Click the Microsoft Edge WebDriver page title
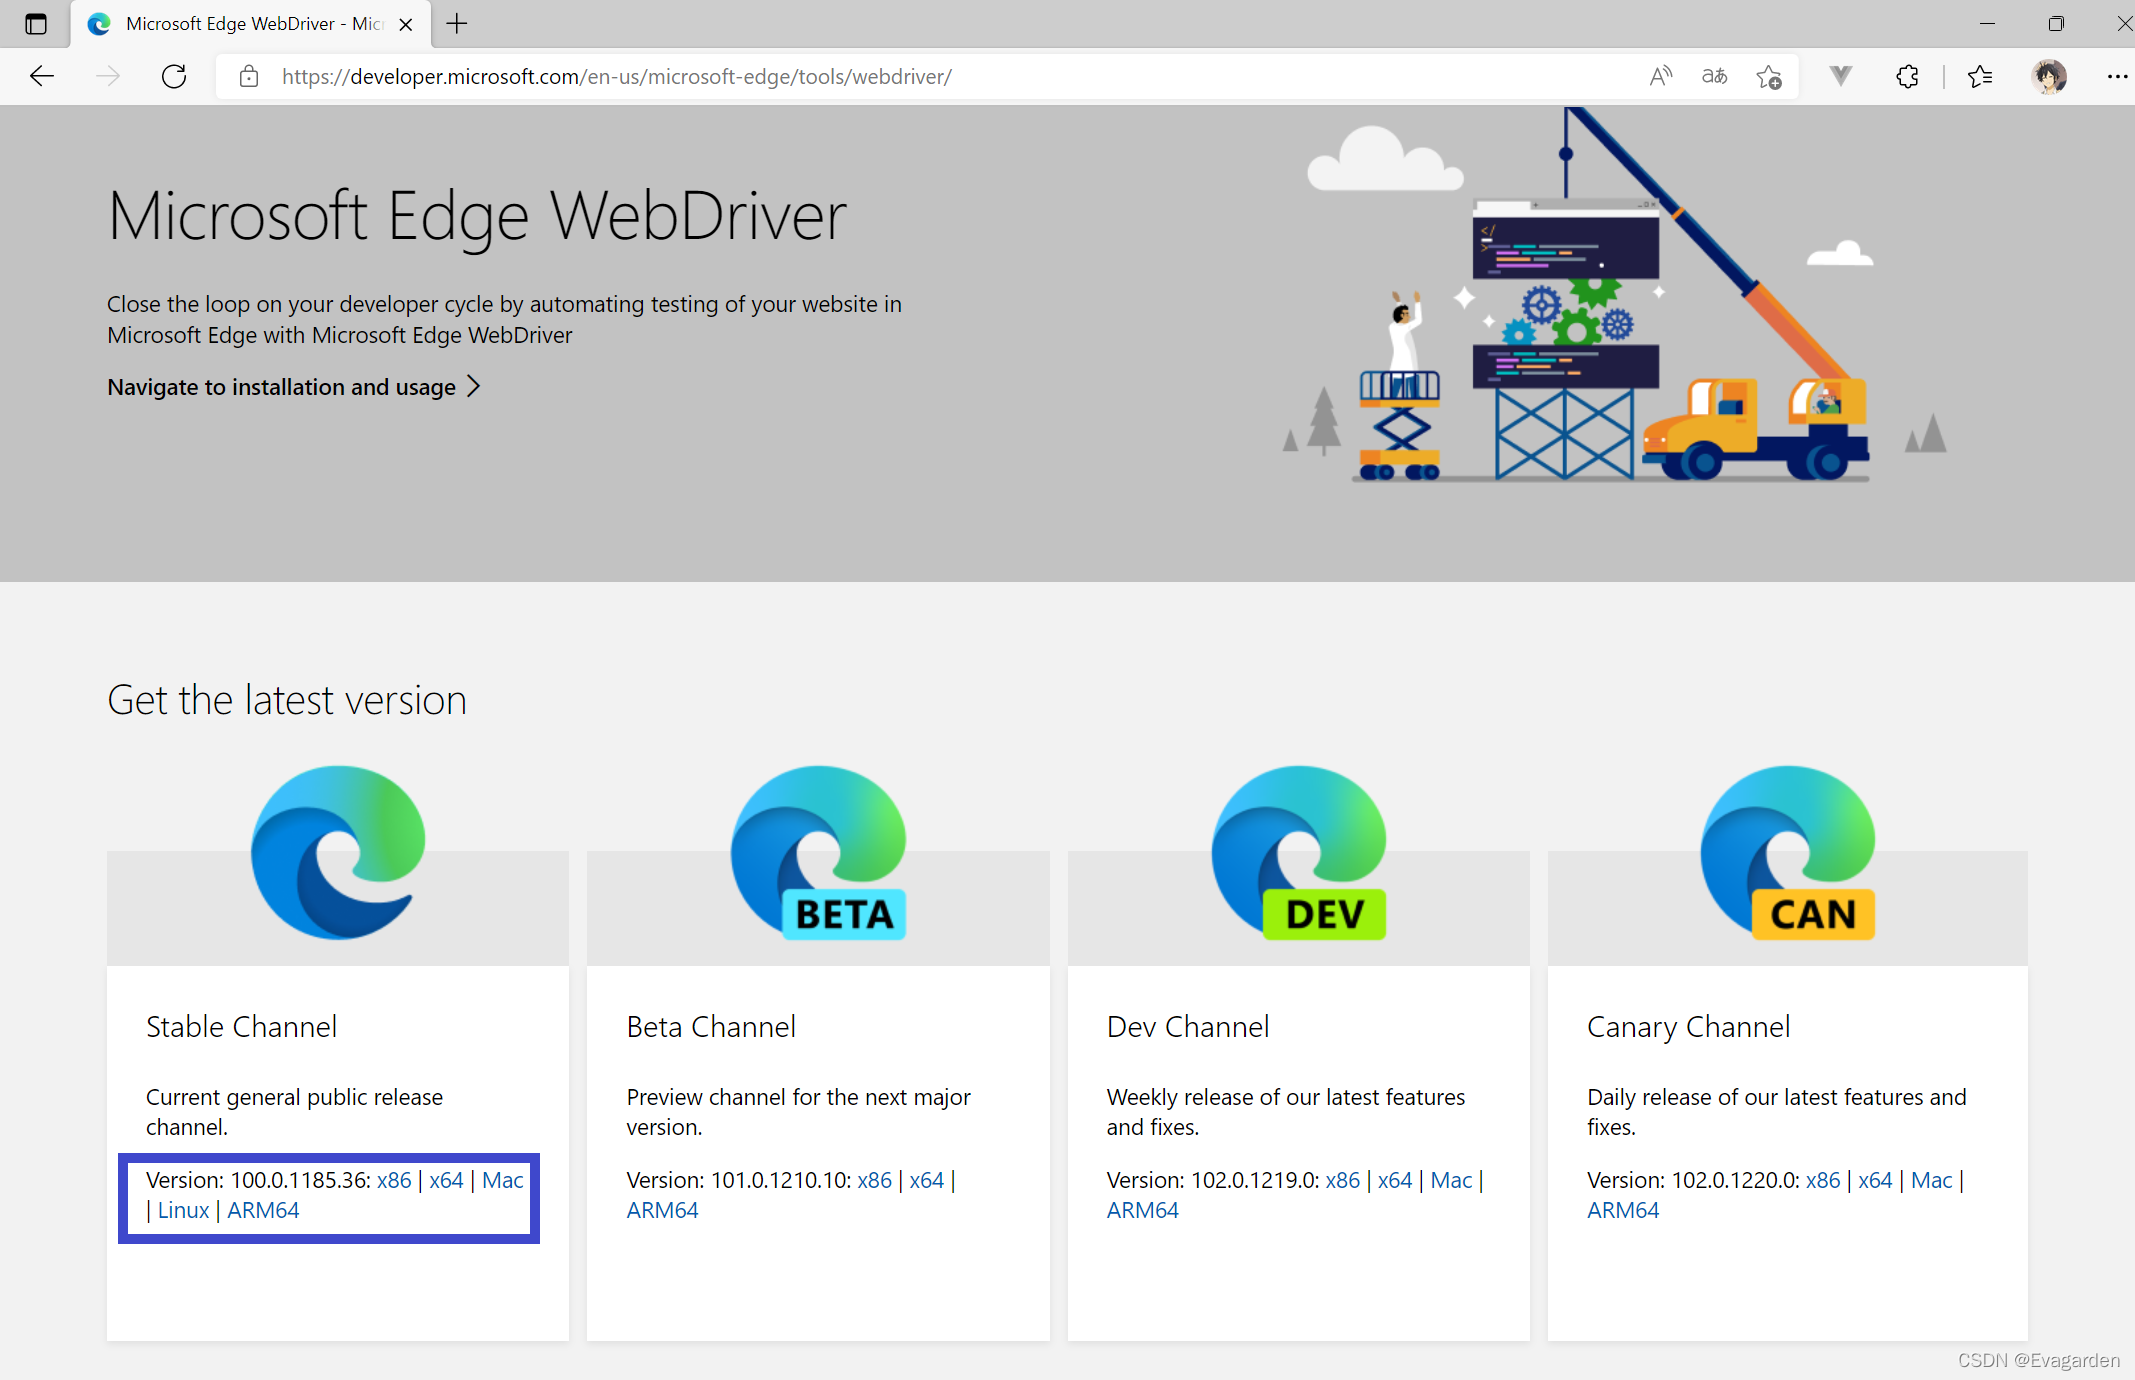Viewport: 2135px width, 1380px height. (477, 216)
